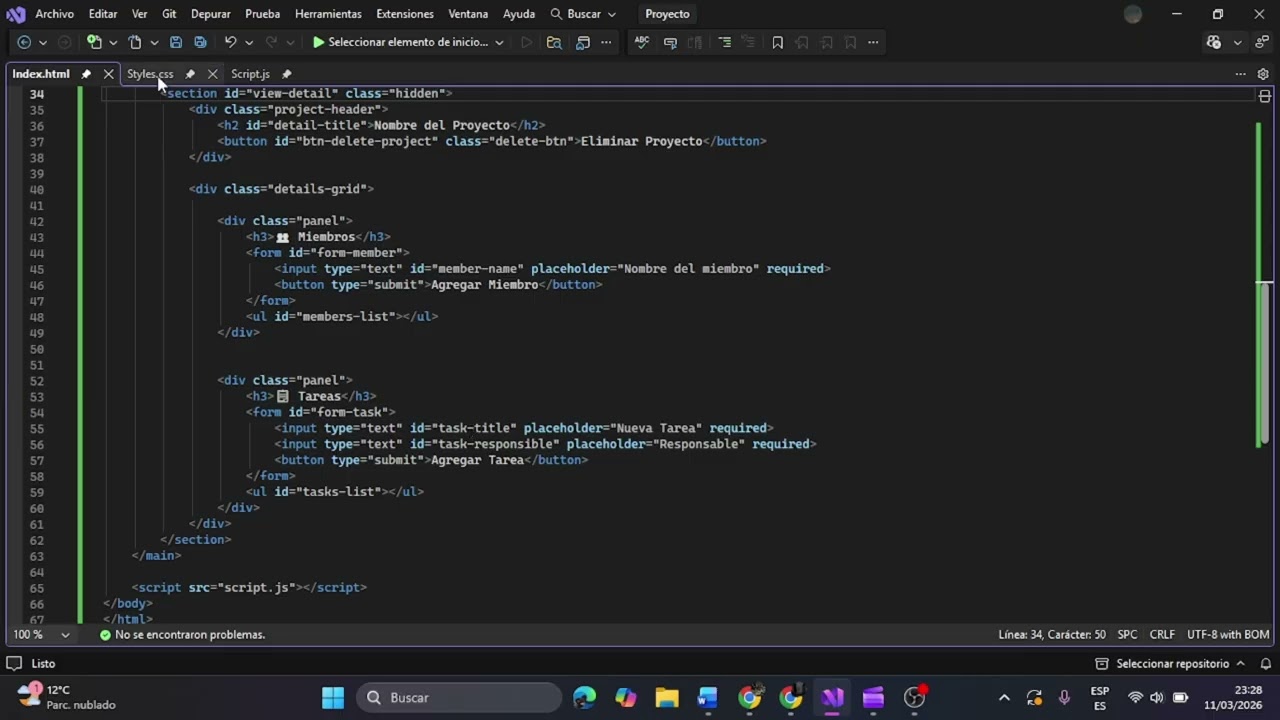1280x720 pixels.
Task: Toggle the pin on Script.js tab
Action: coord(286,74)
